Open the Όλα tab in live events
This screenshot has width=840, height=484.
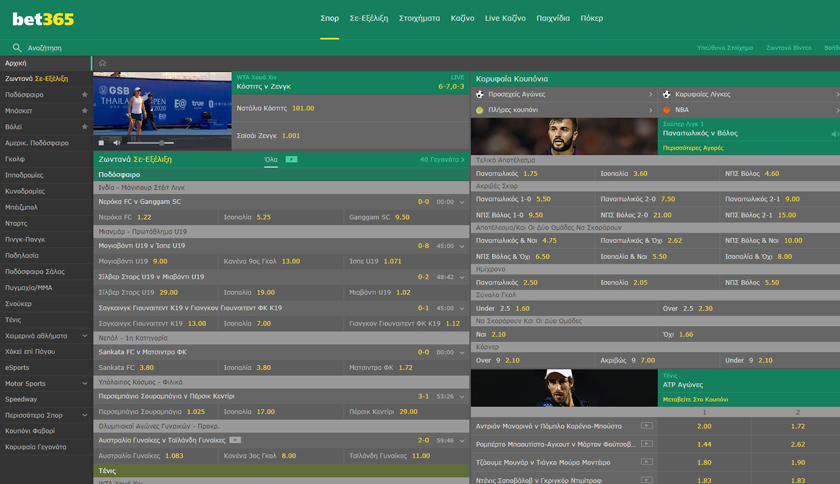pyautogui.click(x=271, y=159)
